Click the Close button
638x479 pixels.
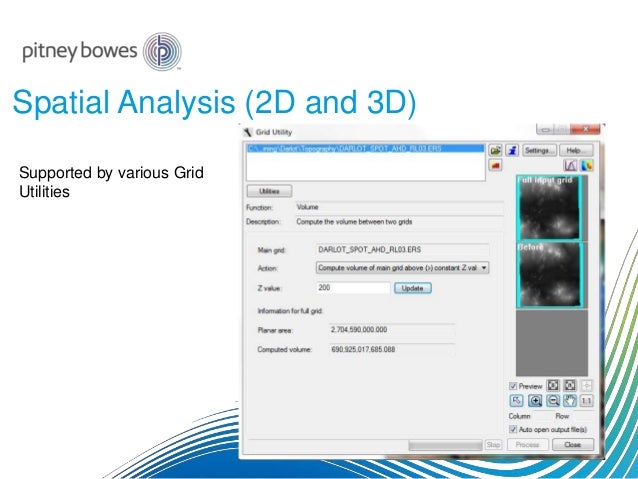click(x=572, y=444)
